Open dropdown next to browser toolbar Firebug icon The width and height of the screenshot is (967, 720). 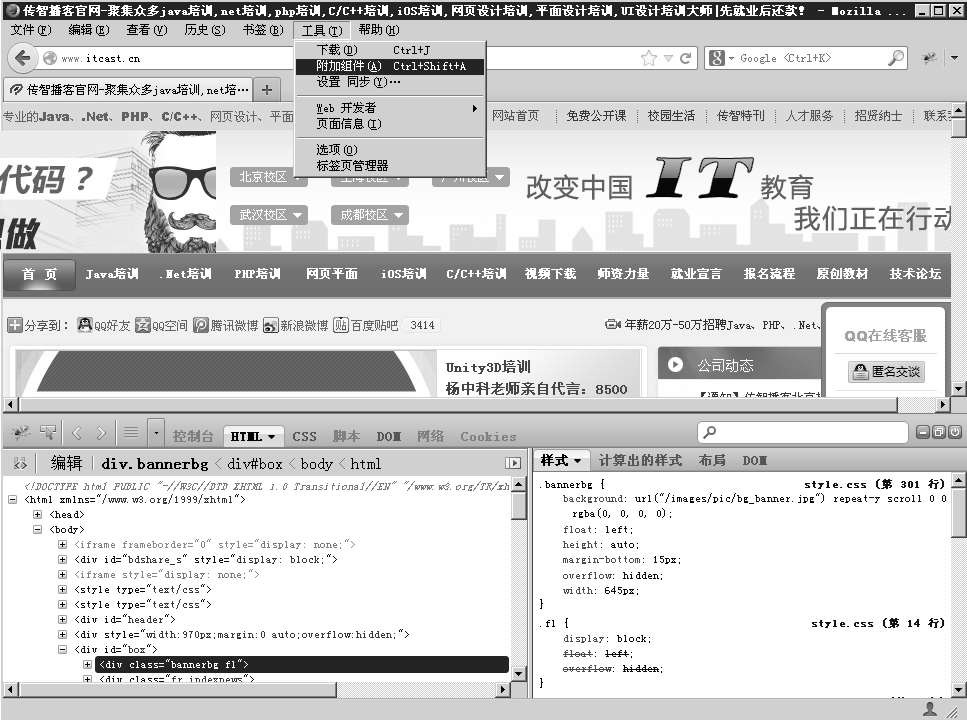955,58
